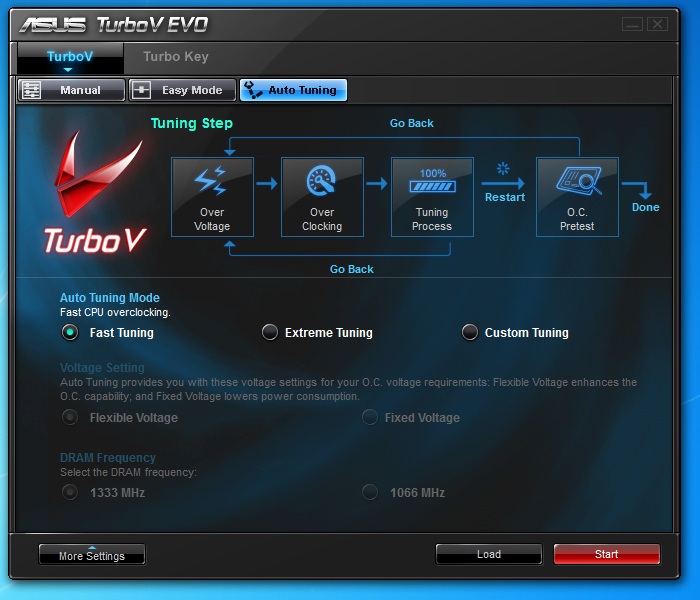Click the Load button

pyautogui.click(x=489, y=554)
